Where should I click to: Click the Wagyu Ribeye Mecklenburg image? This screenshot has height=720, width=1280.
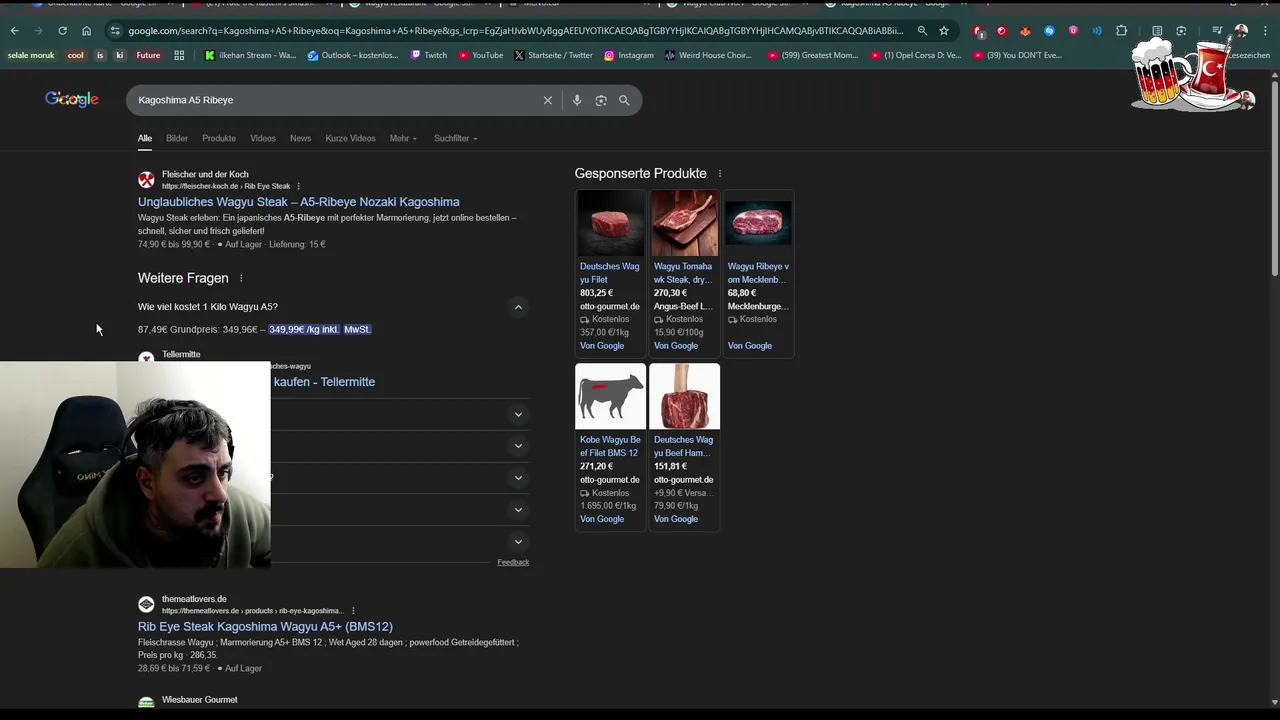tap(758, 223)
